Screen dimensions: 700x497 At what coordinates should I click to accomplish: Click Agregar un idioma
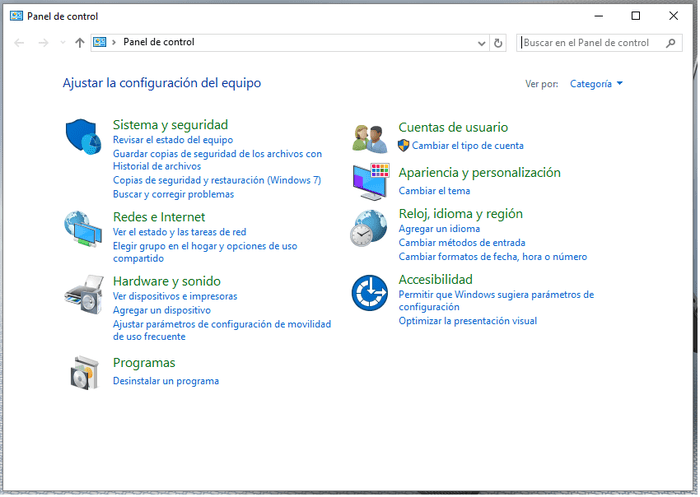[439, 229]
